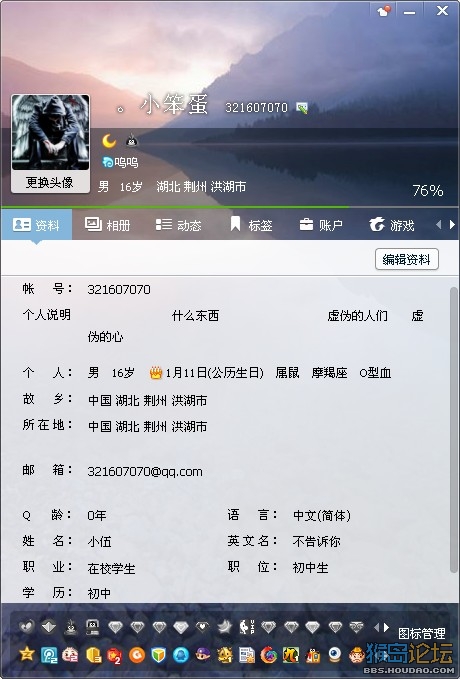The height and width of the screenshot is (679, 460).
Task: Open 图标管理 icon management link
Action: tap(421, 634)
